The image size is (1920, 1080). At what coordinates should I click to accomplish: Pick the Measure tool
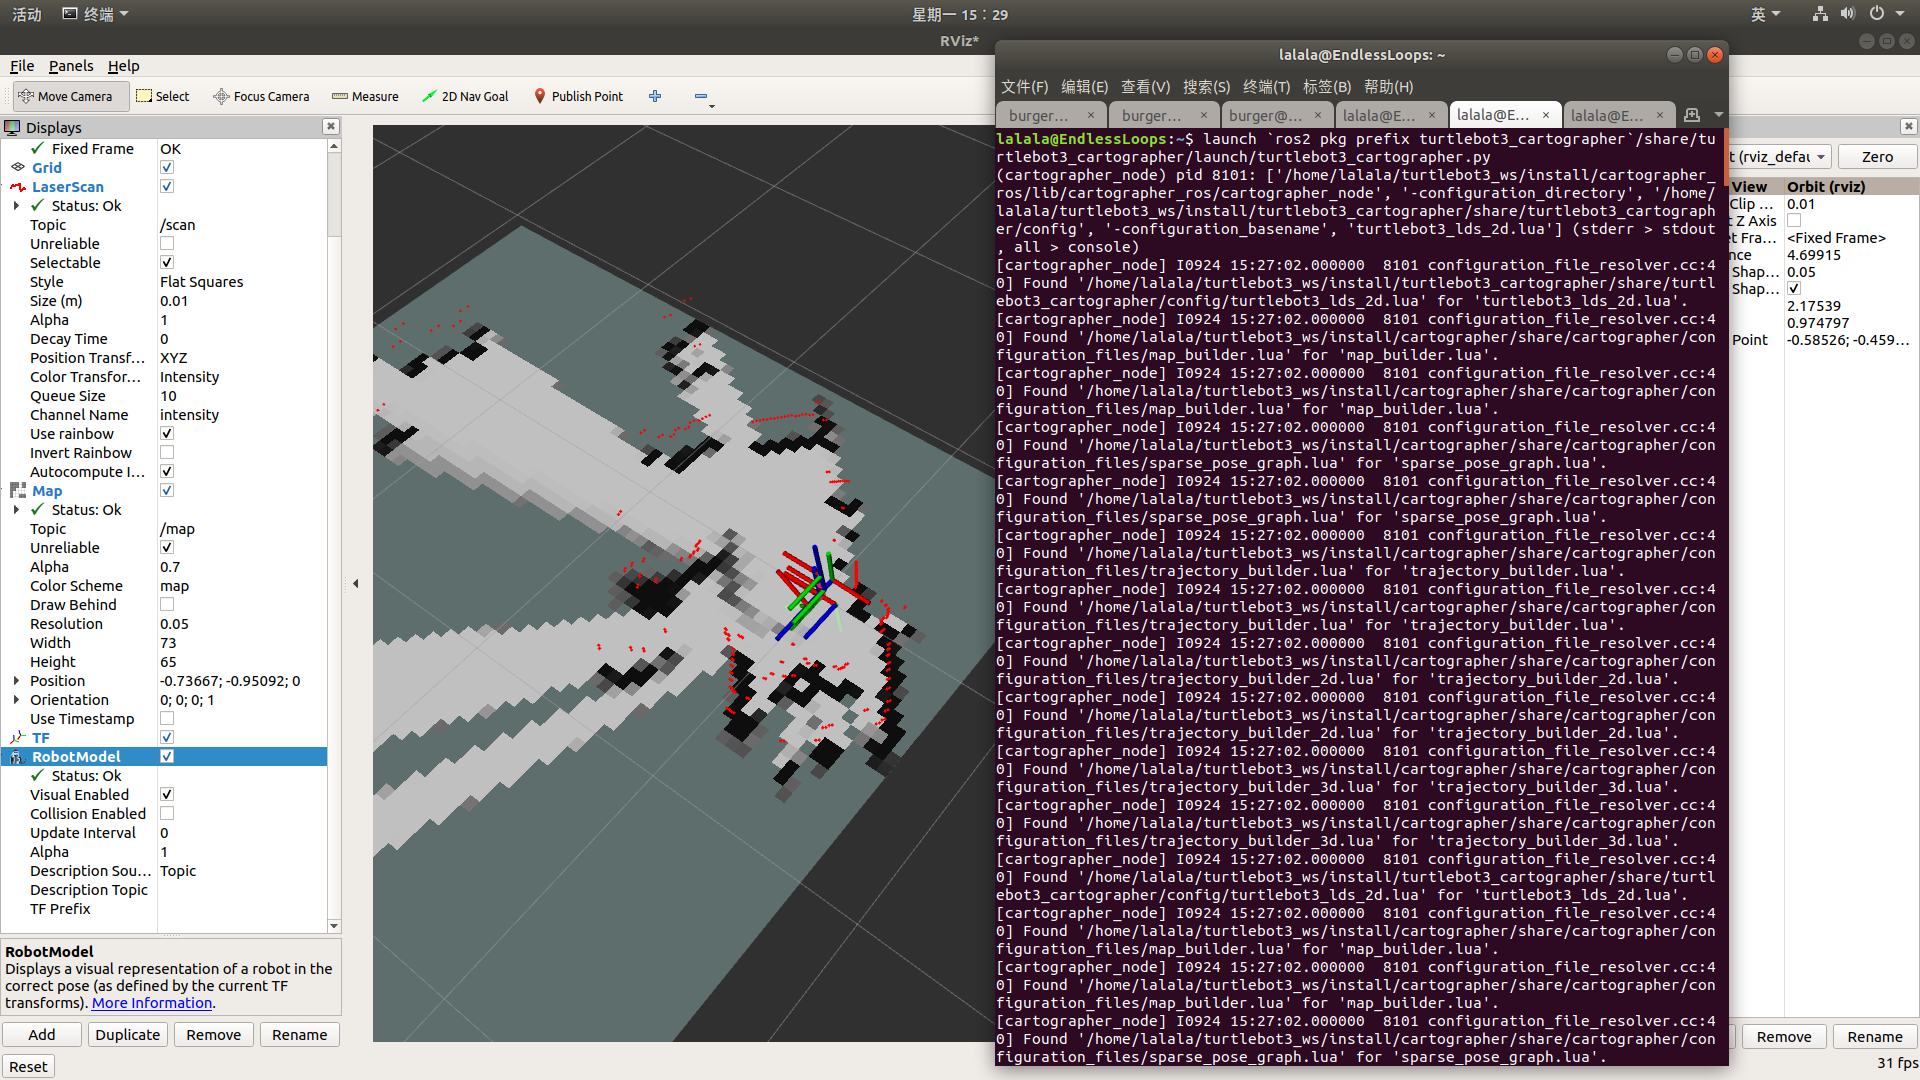(365, 97)
